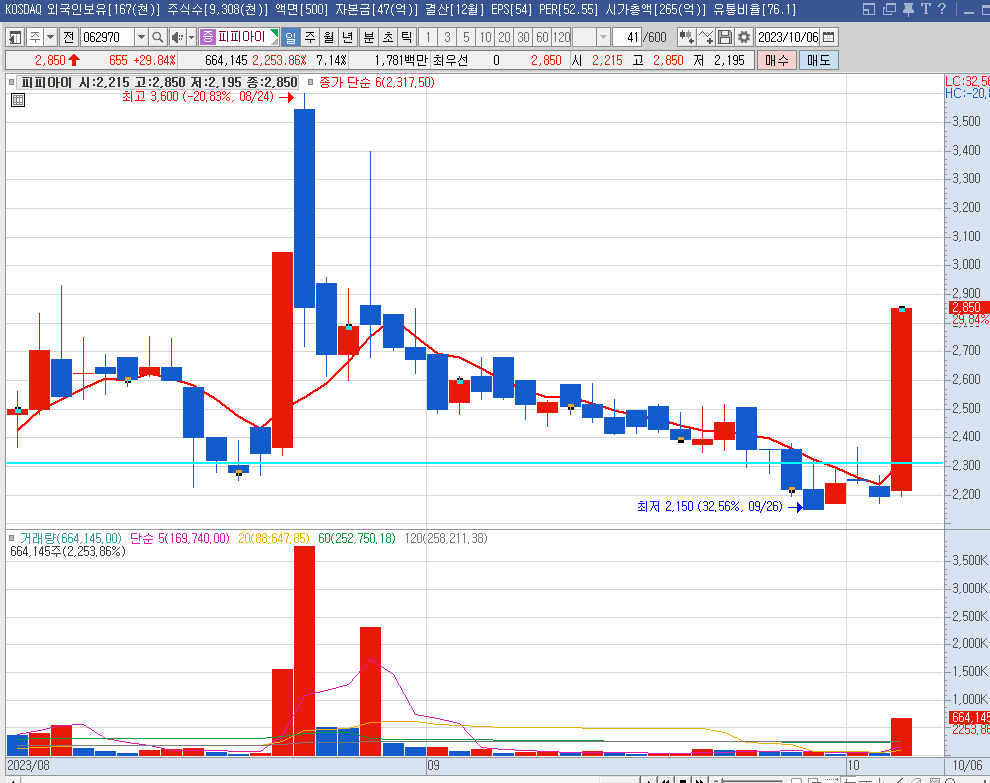Click the 최저 2,150 low price annotation

(710, 506)
